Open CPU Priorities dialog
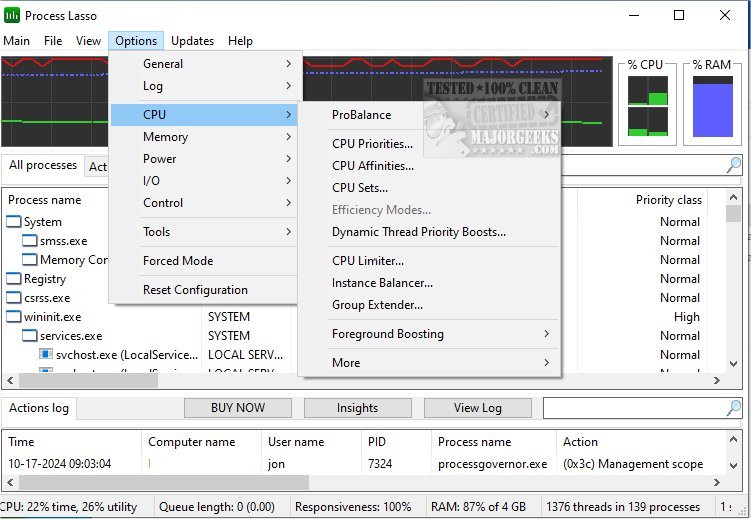Viewport: 751px width, 519px height. point(430,144)
